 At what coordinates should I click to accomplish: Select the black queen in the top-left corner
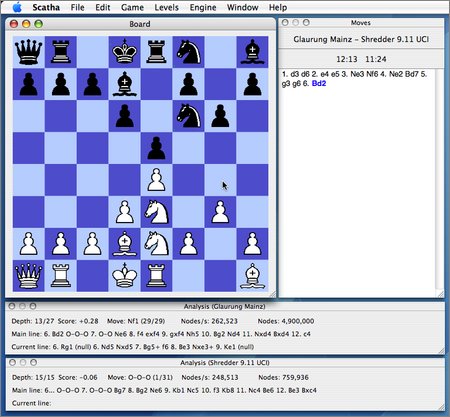(x=29, y=52)
